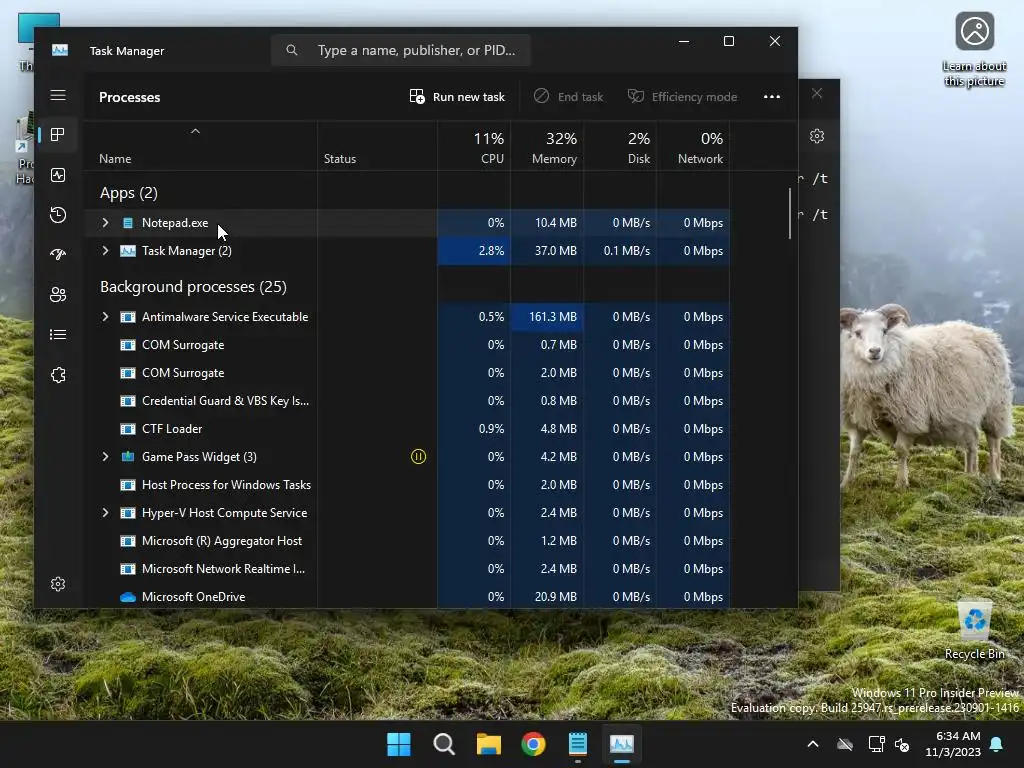
Task: Click the suspended status icon for Game Pass Widget
Action: (419, 456)
